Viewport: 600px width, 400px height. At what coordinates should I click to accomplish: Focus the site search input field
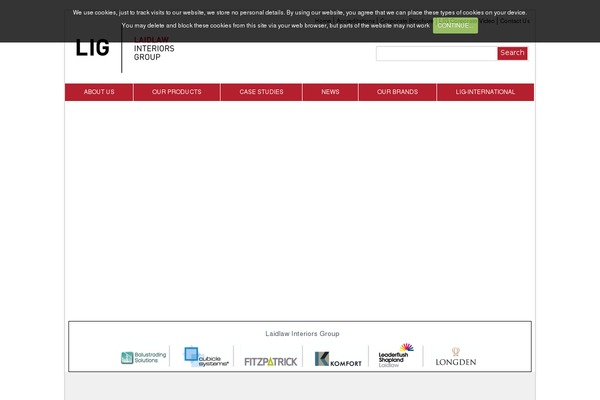(437, 53)
